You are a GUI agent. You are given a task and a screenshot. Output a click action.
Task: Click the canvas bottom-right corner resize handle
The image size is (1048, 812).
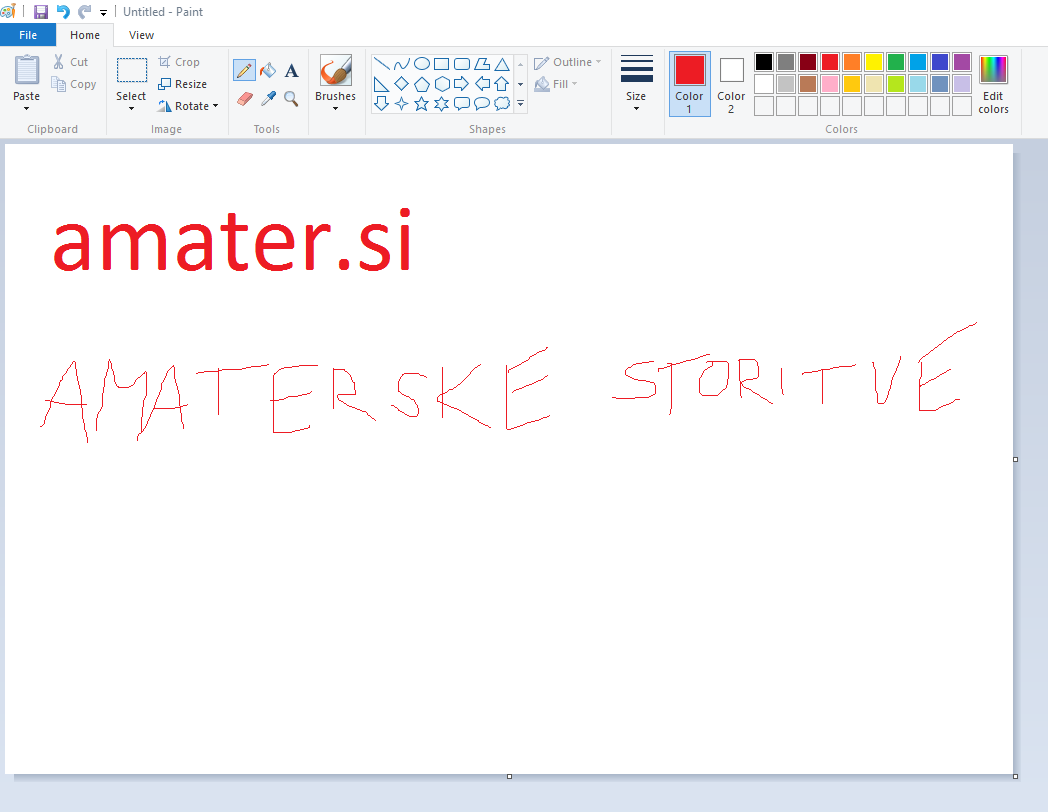[1015, 776]
